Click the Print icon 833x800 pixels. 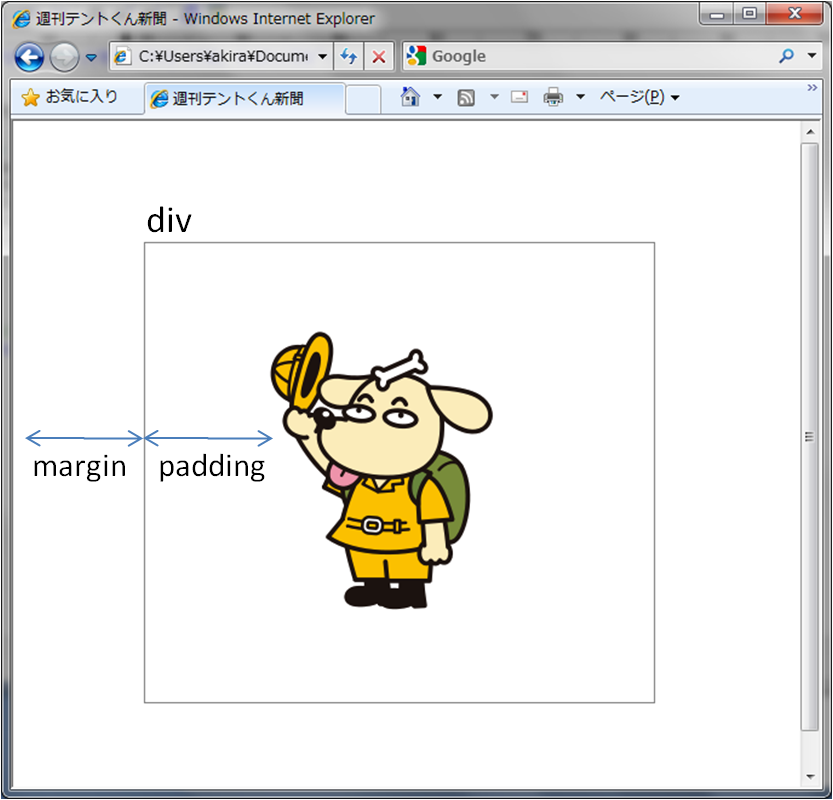(553, 97)
